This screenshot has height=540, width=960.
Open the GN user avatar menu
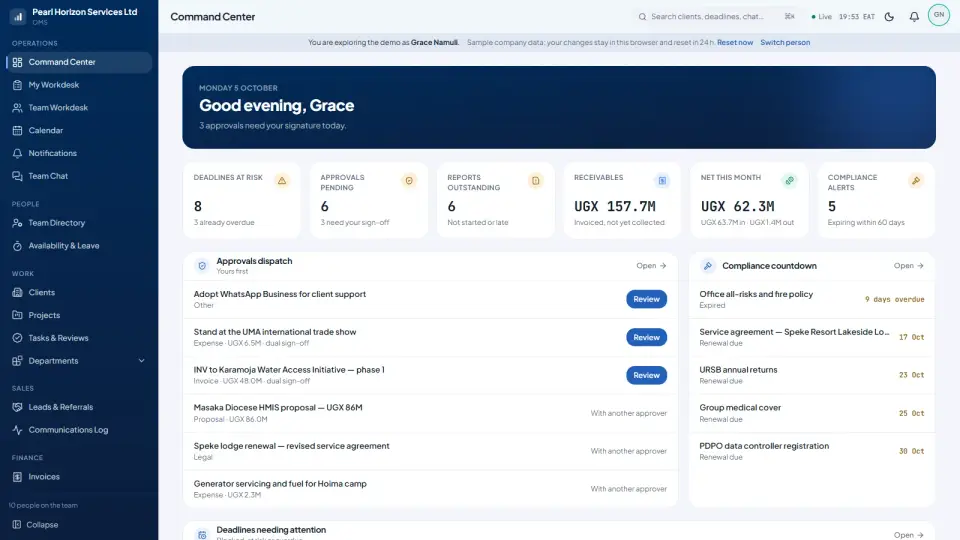939,15
